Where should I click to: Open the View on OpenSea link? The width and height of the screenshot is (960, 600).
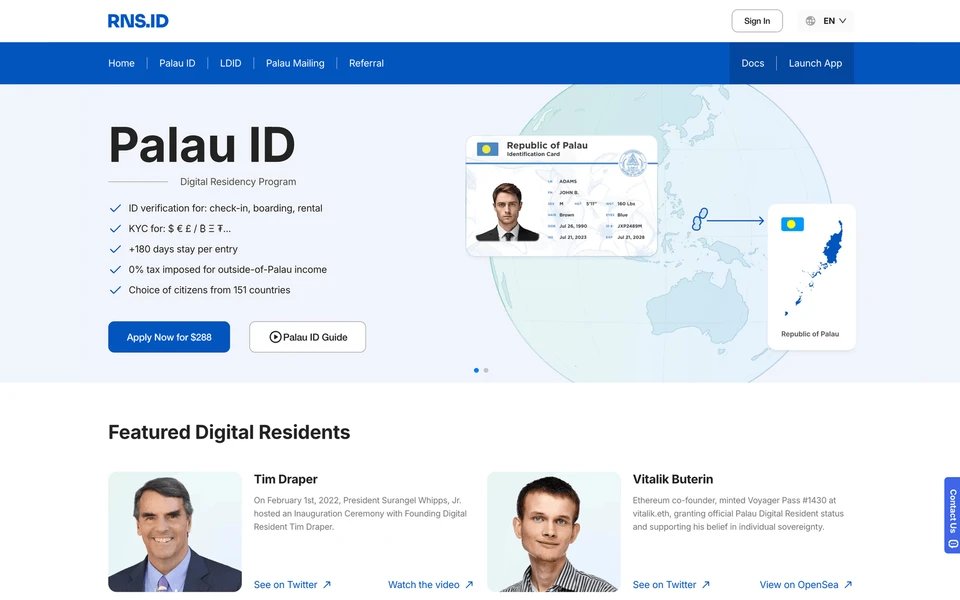(x=799, y=585)
